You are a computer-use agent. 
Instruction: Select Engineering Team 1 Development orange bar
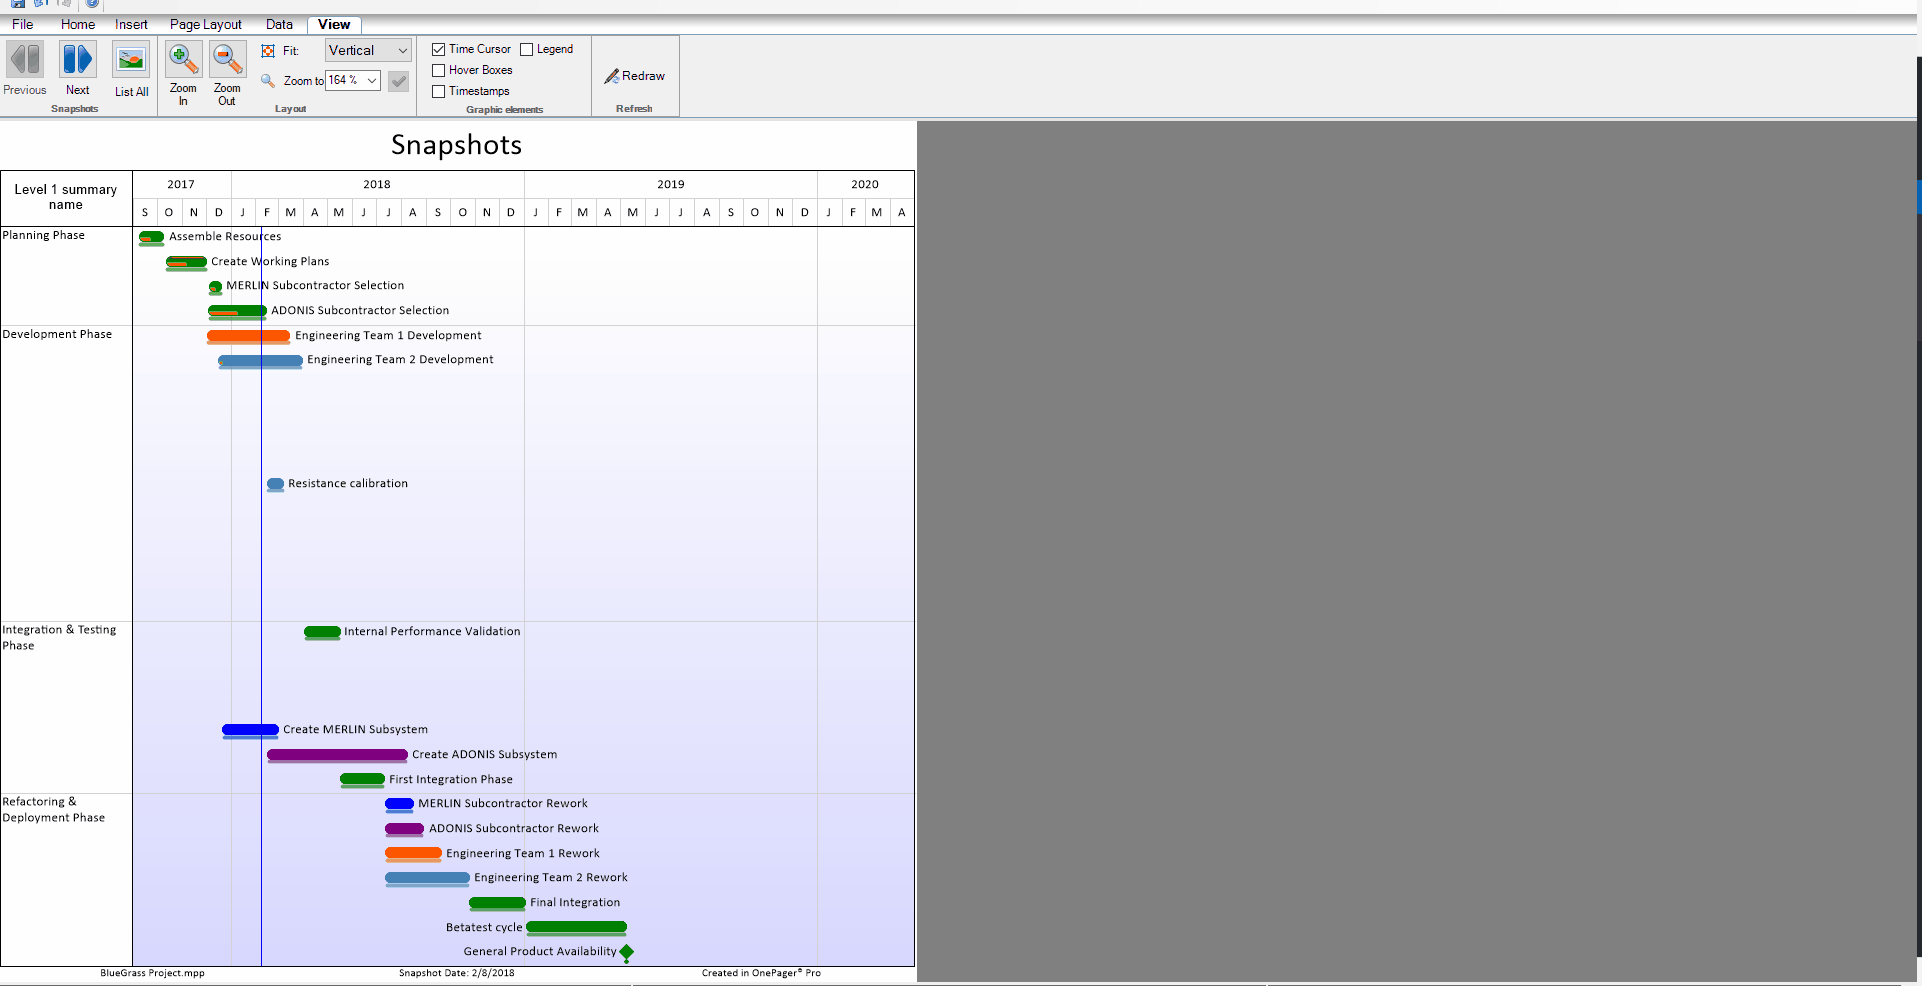[x=248, y=336]
